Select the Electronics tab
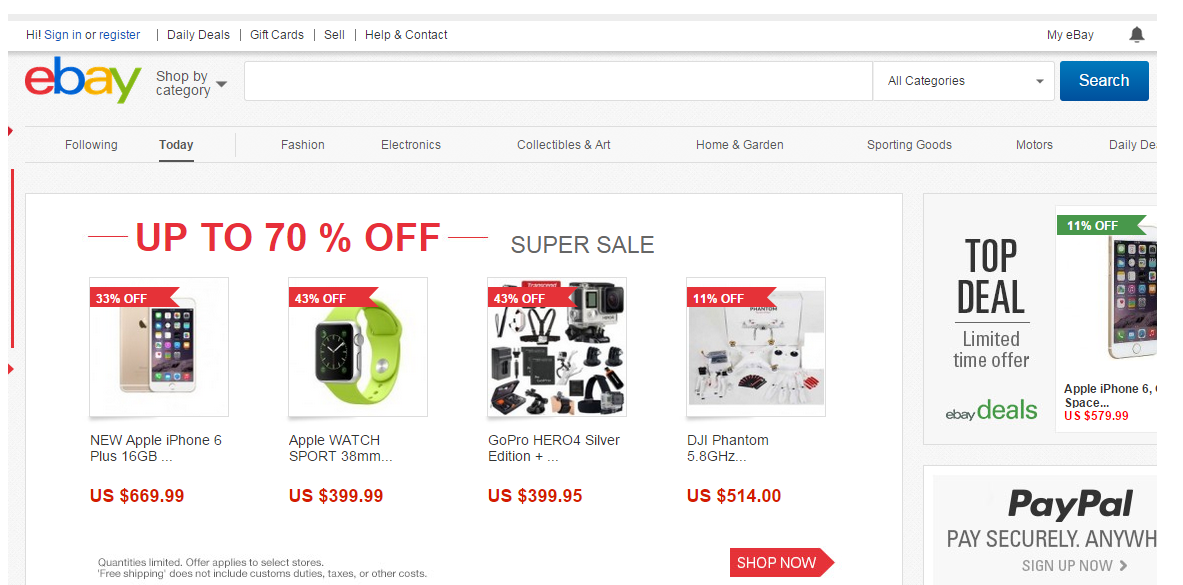The width and height of the screenshot is (1183, 585). [411, 145]
